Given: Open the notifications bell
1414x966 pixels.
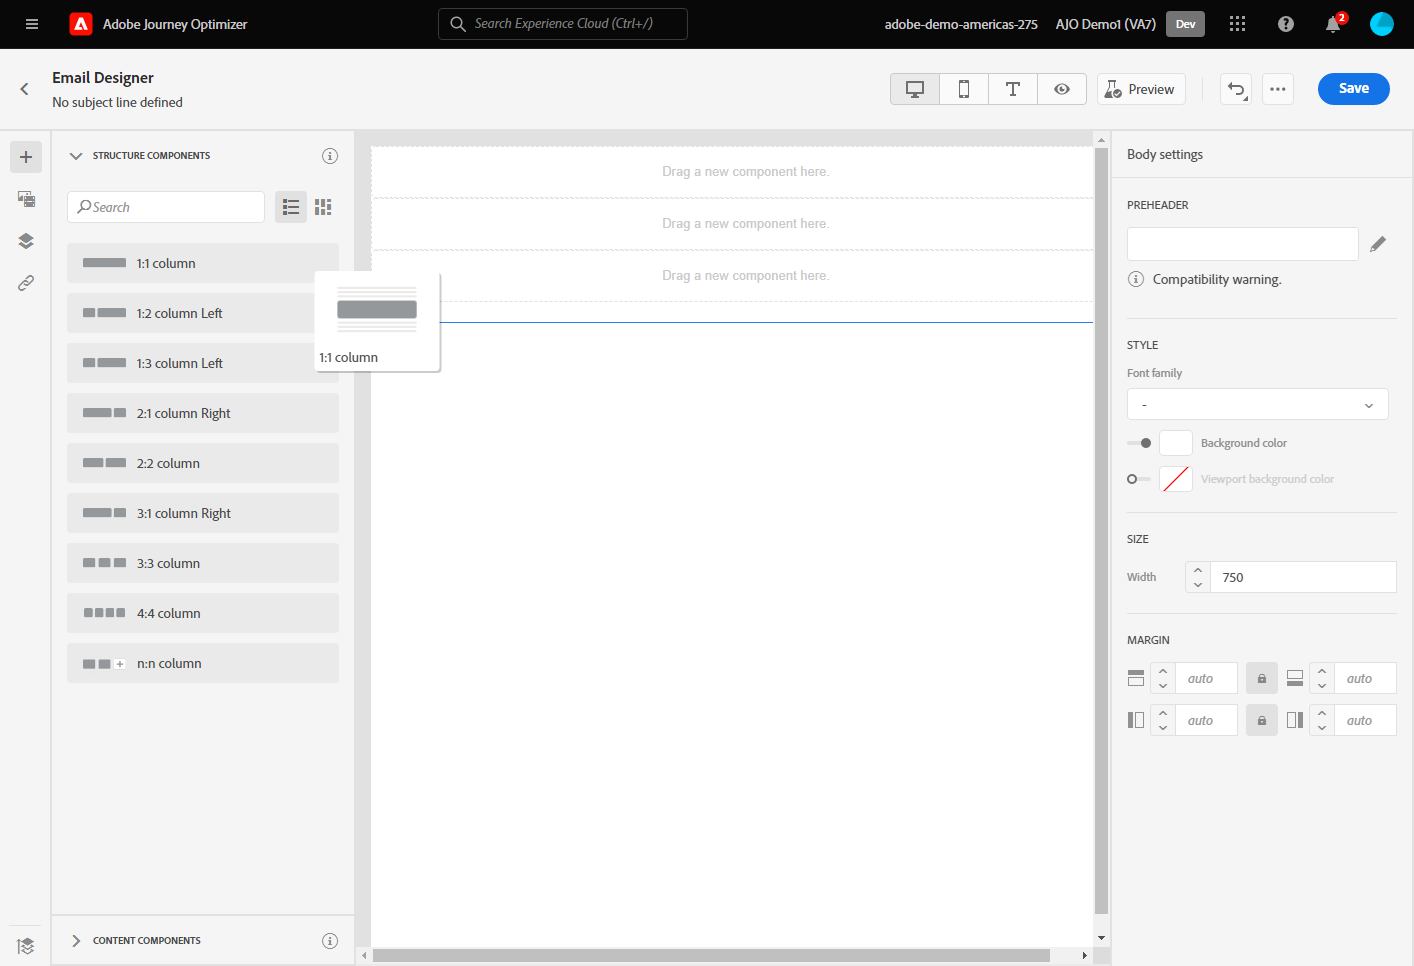Looking at the screenshot, I should (x=1333, y=24).
